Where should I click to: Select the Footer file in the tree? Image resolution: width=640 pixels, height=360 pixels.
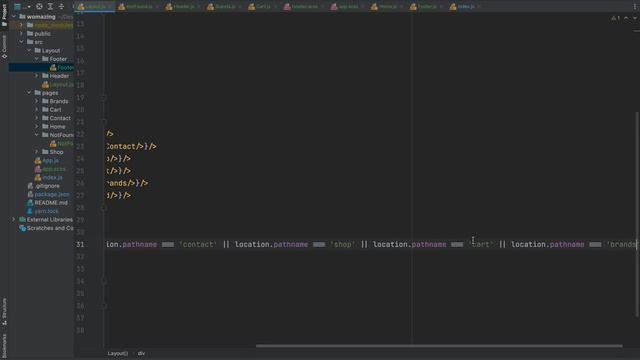[x=62, y=67]
